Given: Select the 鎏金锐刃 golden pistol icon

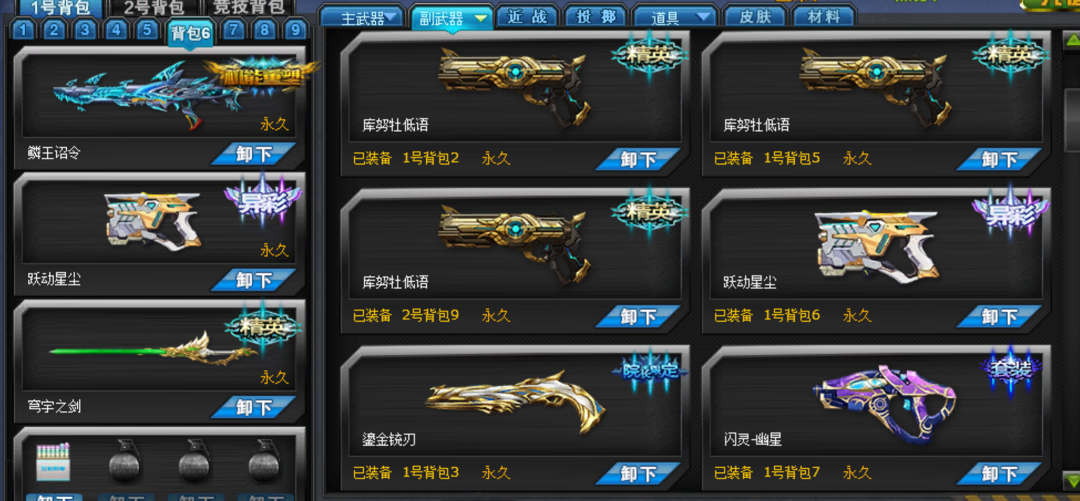Looking at the screenshot, I should tap(513, 402).
